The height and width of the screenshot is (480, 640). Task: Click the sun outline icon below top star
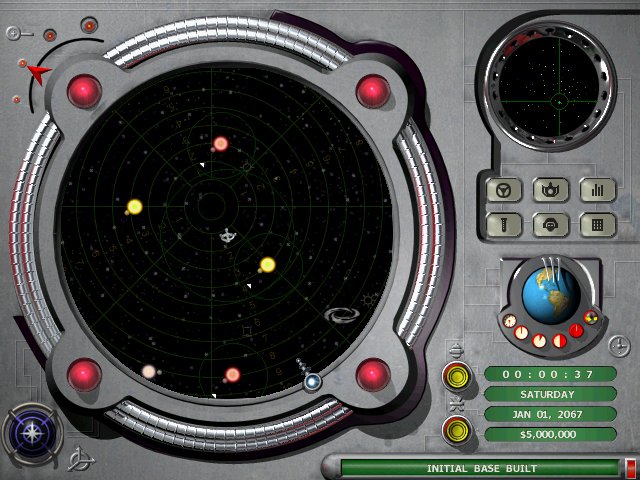[x=246, y=166]
